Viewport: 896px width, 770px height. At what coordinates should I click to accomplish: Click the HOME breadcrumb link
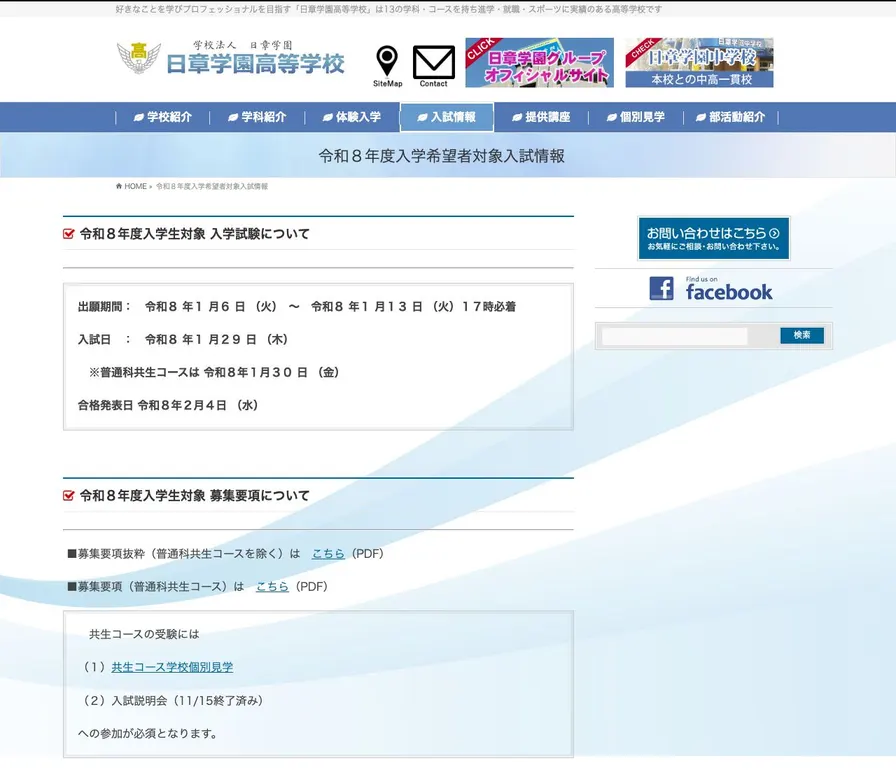[x=135, y=186]
